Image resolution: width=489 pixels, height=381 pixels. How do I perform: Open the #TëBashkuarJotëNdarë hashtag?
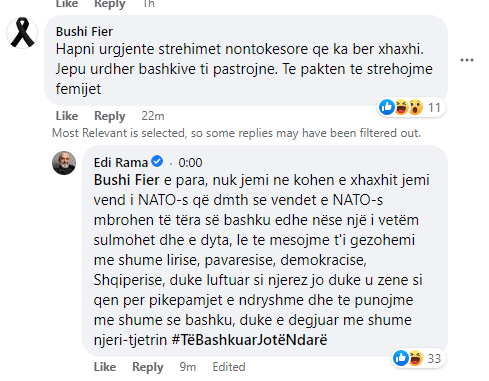[249, 340]
